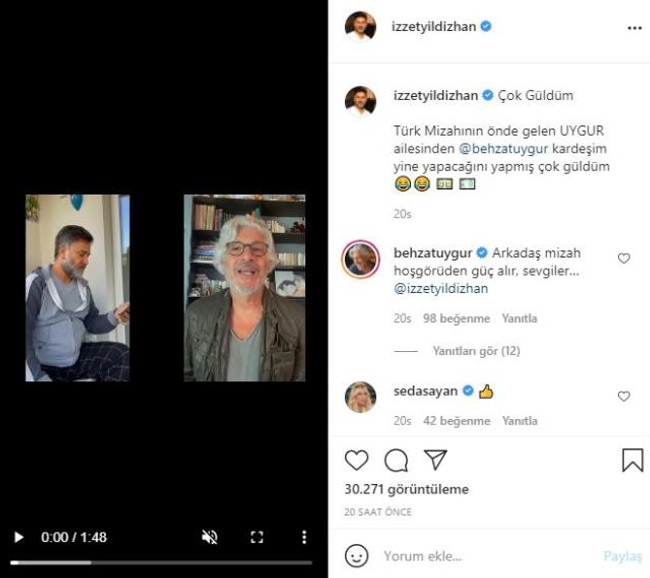
Task: Like behzatuygur's comment
Action: [x=624, y=258]
